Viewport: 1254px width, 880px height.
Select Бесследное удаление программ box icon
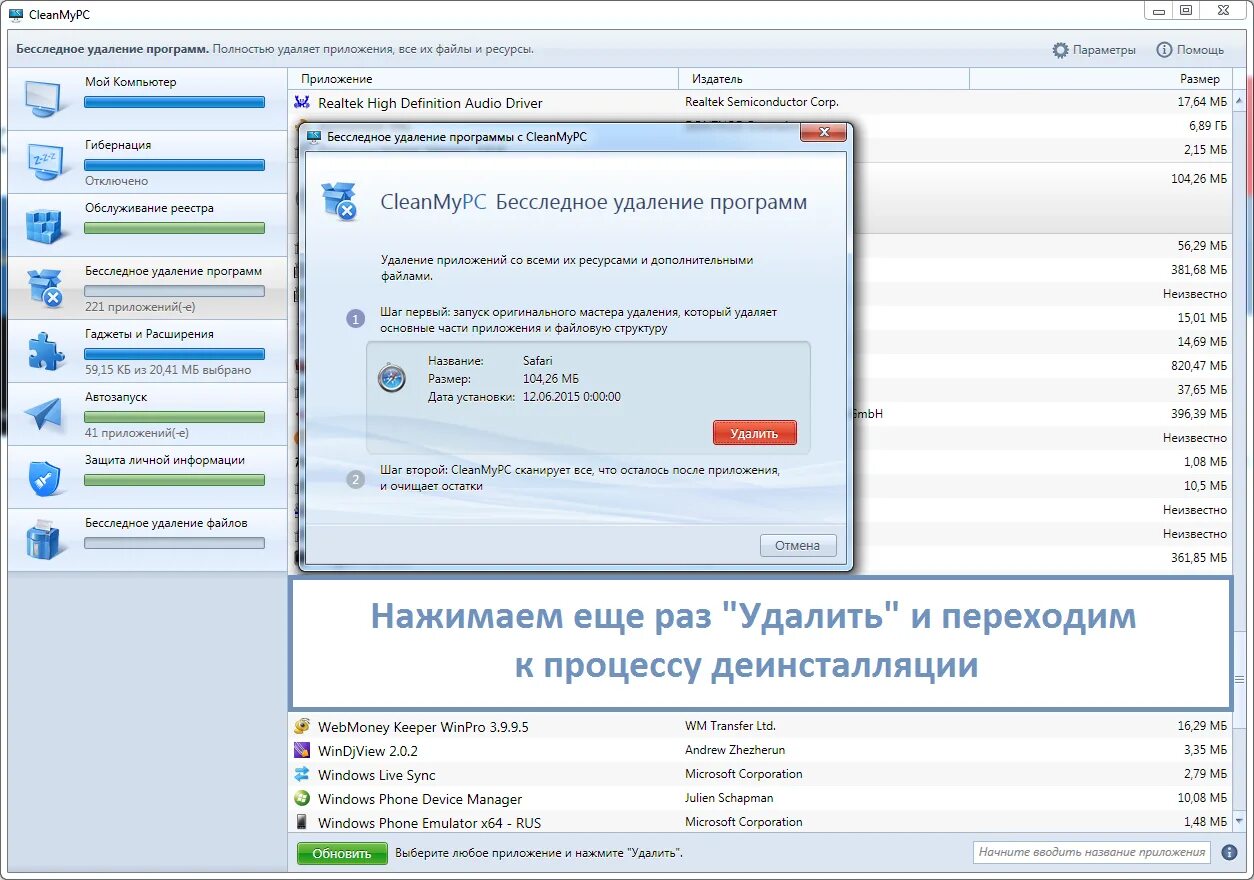(43, 287)
